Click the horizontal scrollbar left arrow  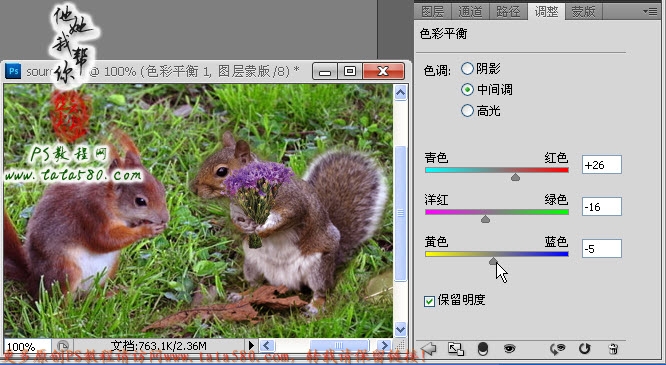point(267,345)
